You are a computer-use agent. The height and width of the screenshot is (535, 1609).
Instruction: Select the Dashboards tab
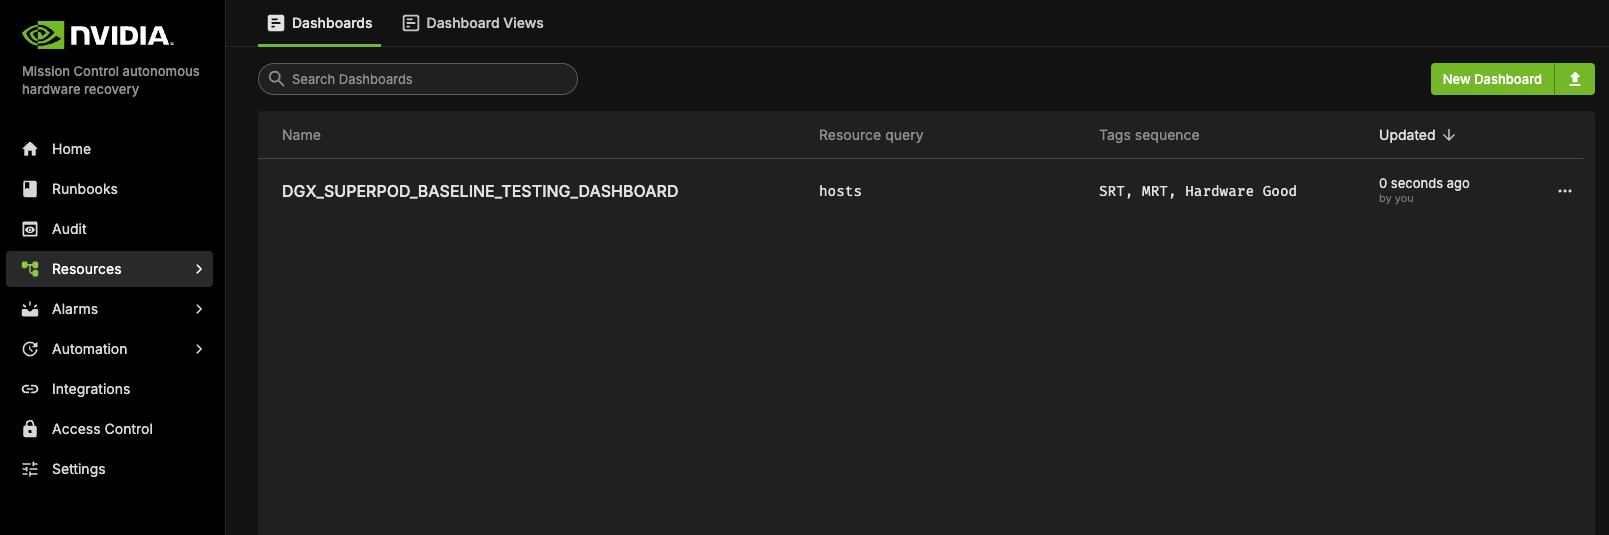pos(320,23)
